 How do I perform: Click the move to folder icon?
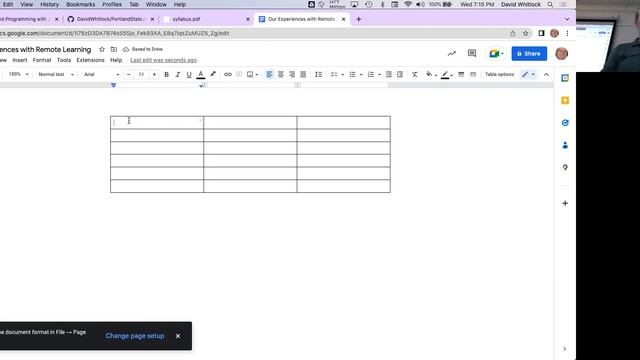[113, 49]
